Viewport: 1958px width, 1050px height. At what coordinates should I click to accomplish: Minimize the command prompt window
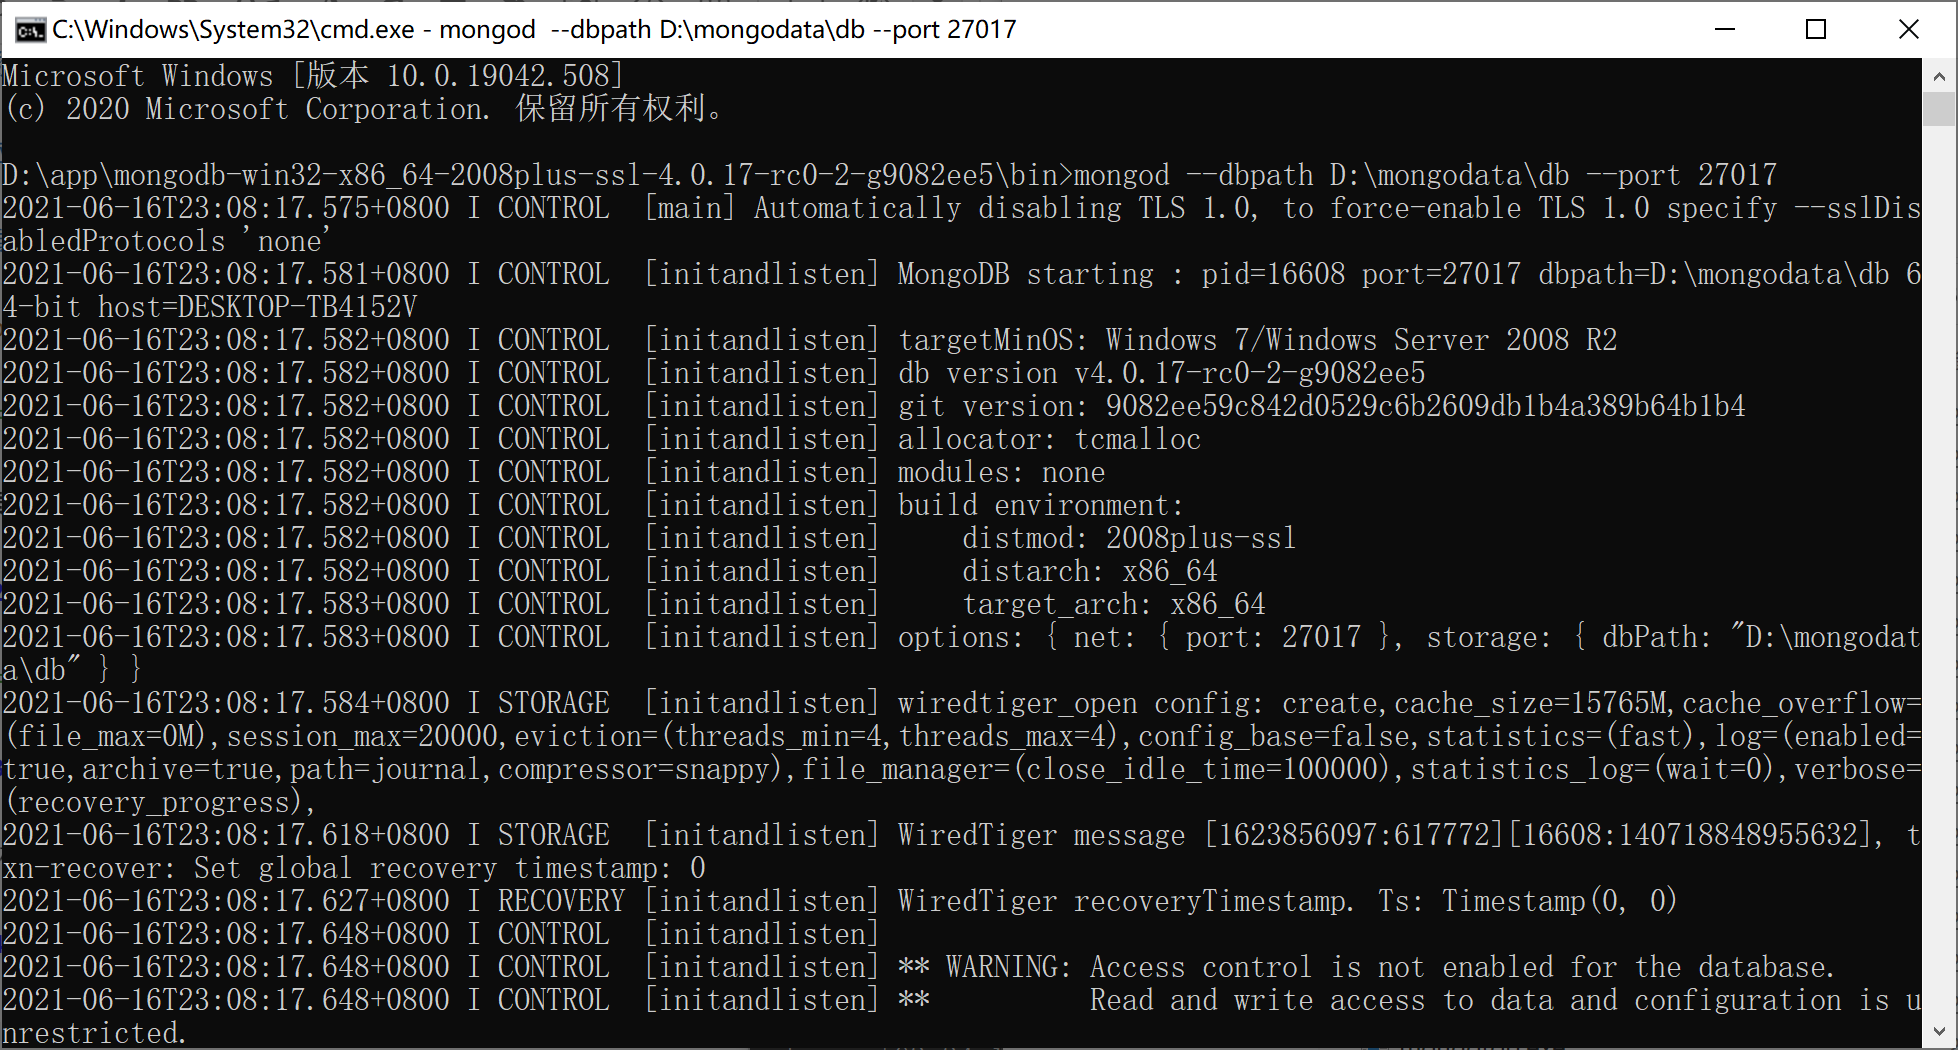(x=1724, y=30)
